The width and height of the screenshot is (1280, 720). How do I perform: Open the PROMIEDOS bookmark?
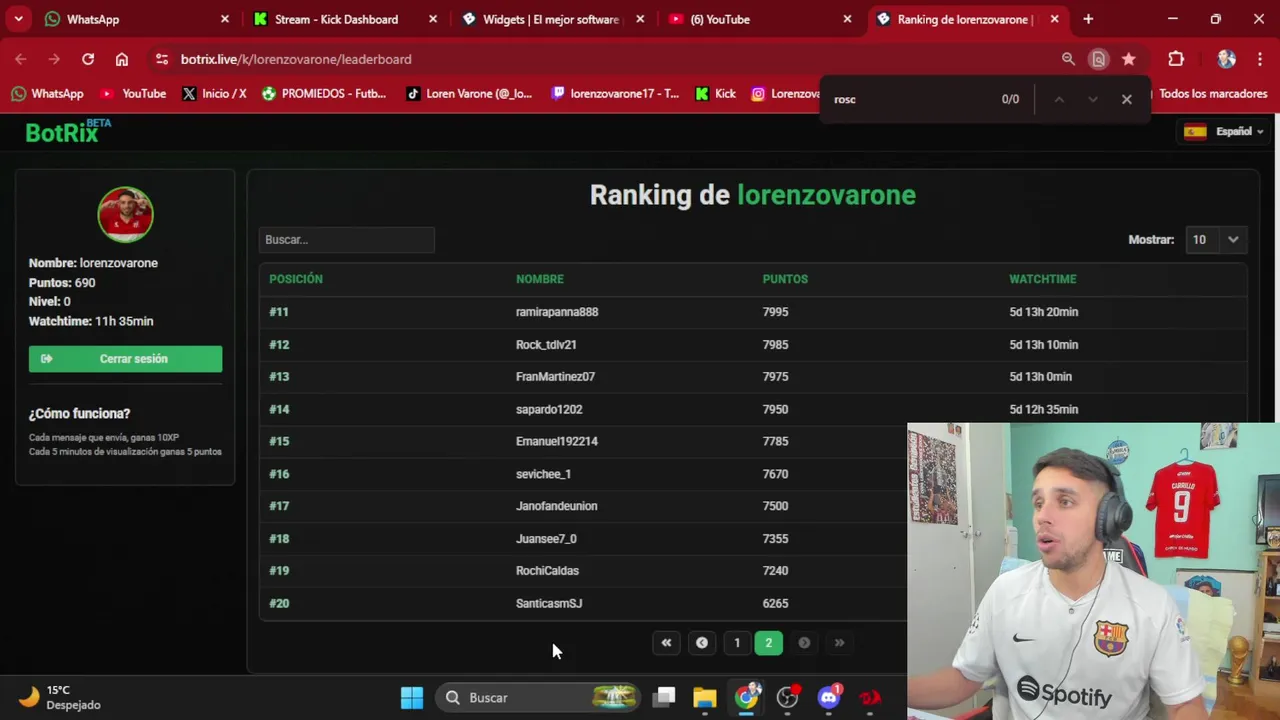click(324, 94)
